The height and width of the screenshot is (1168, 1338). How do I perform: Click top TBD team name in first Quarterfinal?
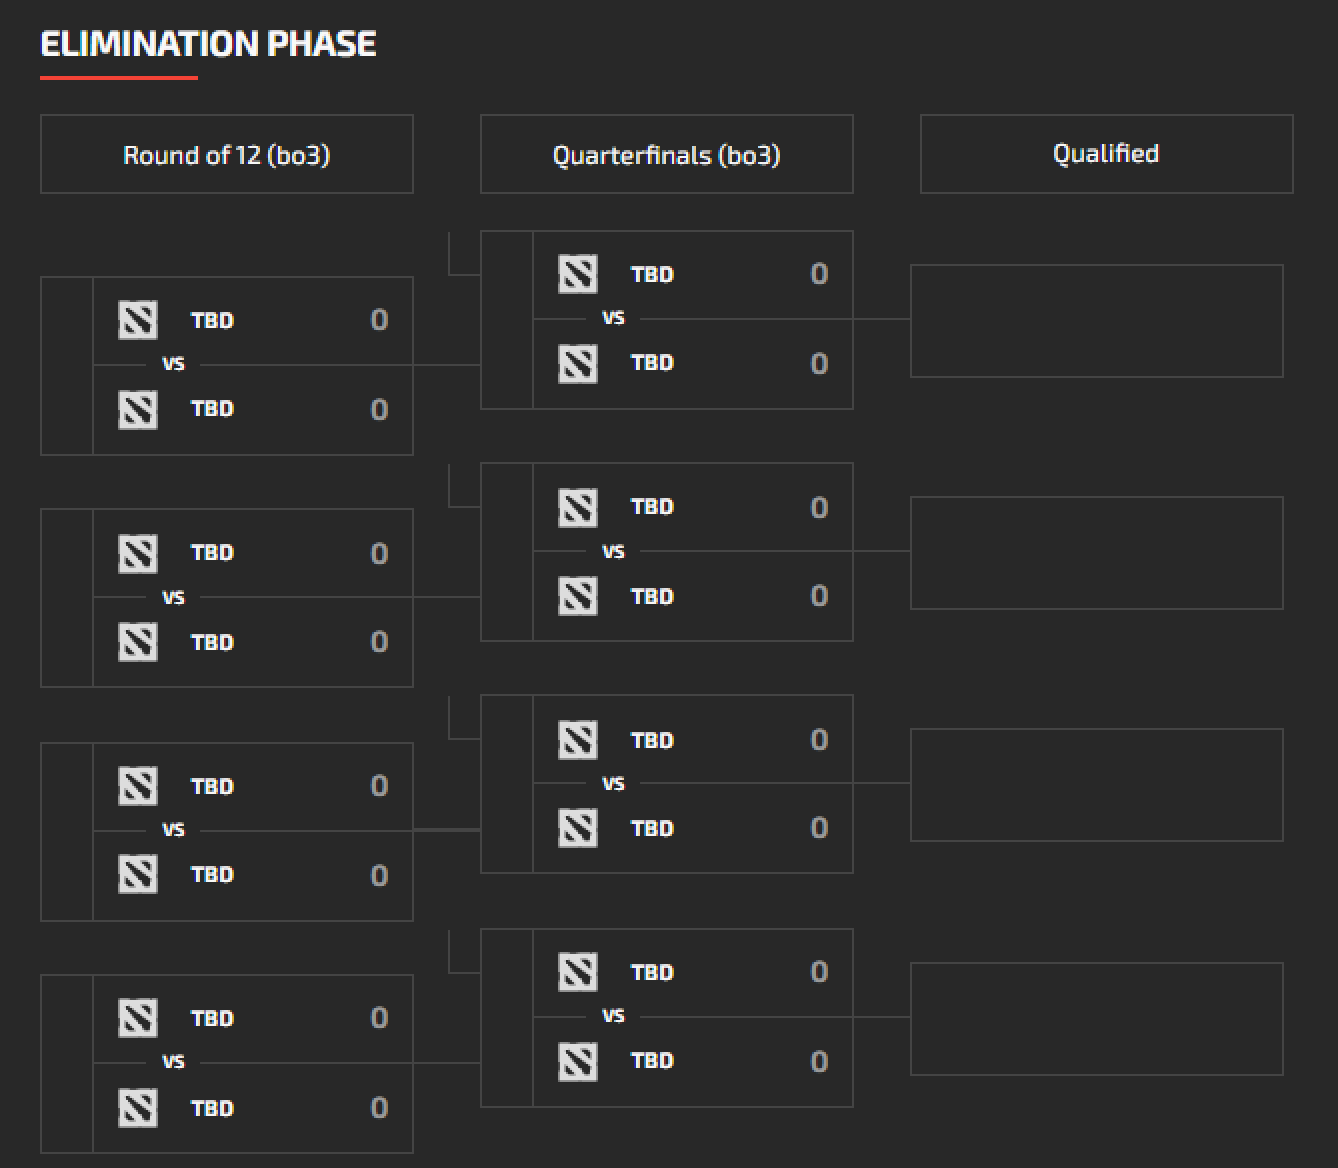pyautogui.click(x=652, y=274)
